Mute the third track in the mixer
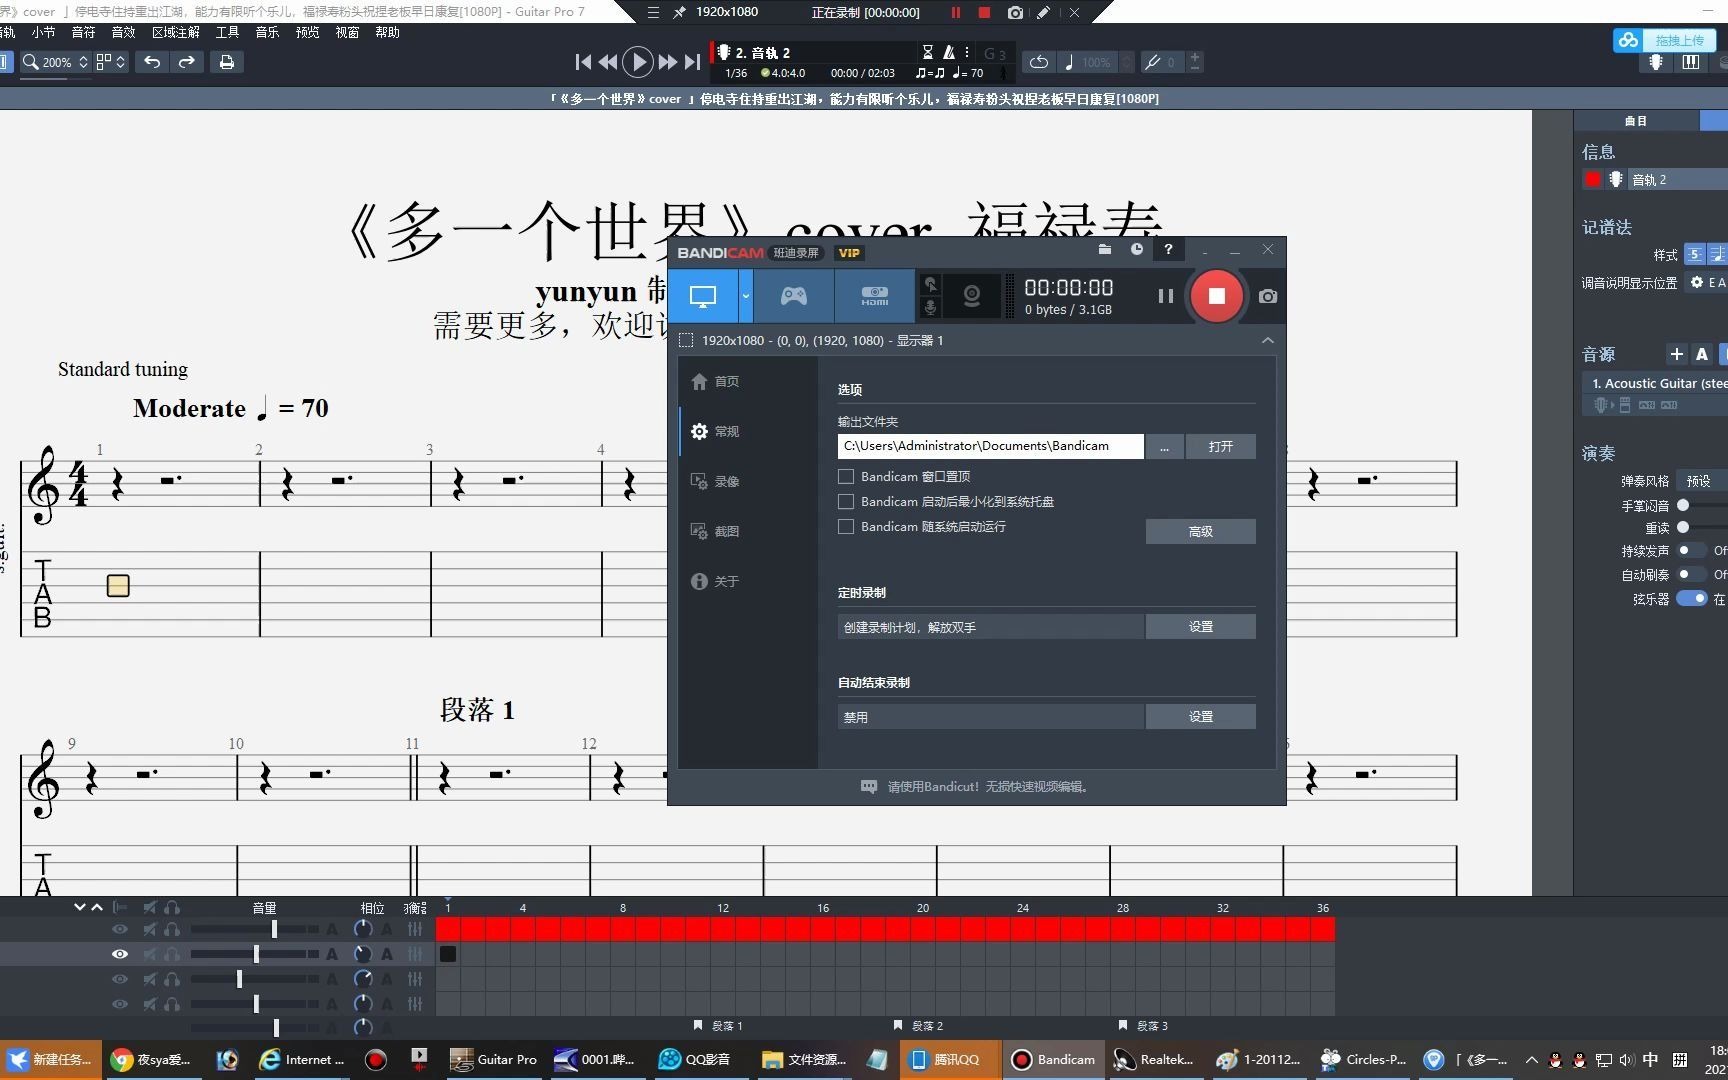The width and height of the screenshot is (1728, 1080). pos(150,979)
